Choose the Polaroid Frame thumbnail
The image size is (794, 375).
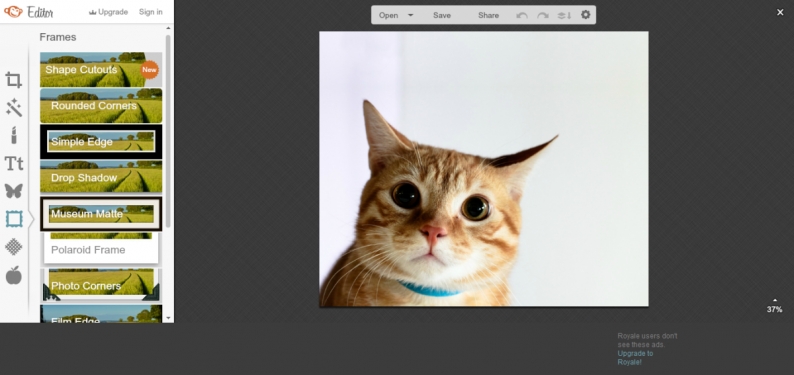(101, 249)
